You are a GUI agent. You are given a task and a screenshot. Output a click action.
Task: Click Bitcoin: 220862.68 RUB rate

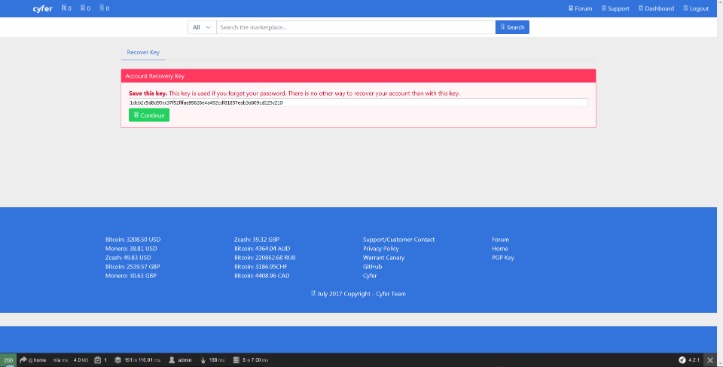tap(265, 258)
